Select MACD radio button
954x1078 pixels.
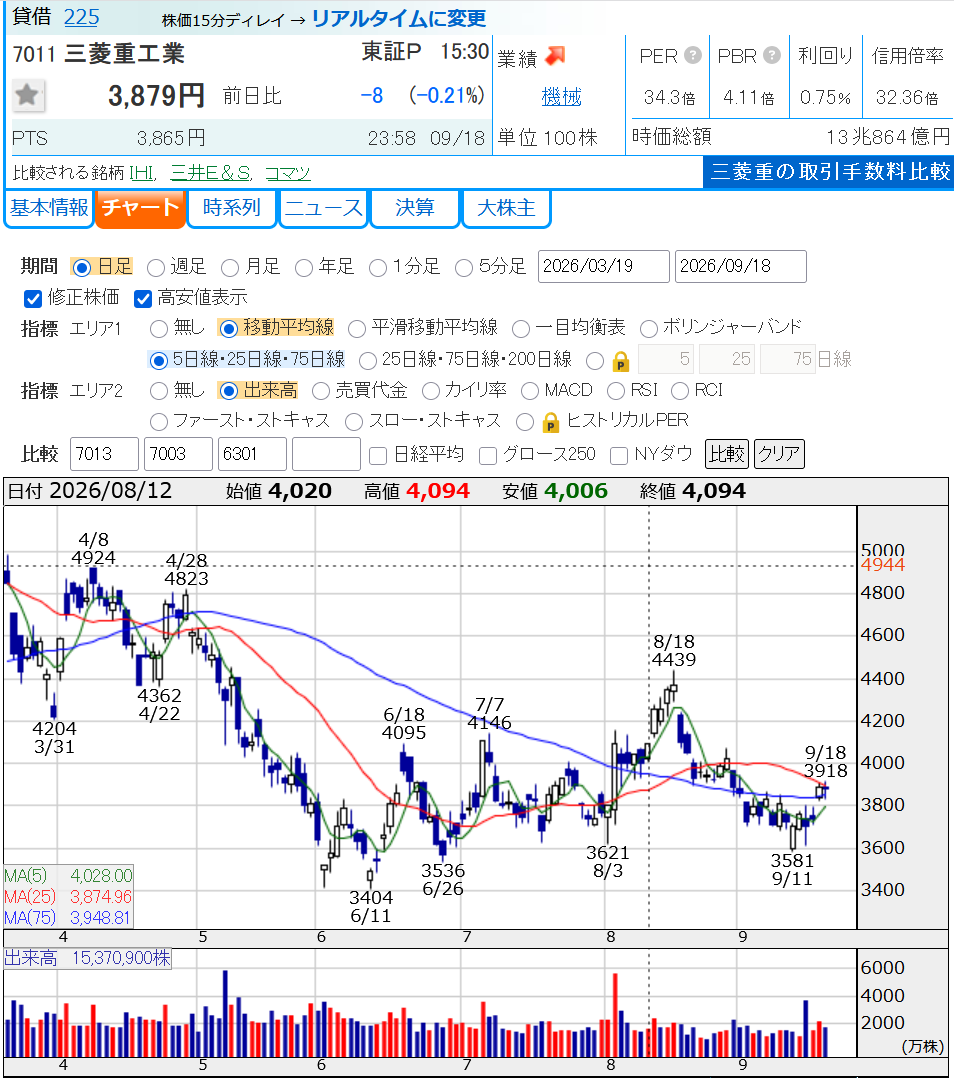coord(530,391)
